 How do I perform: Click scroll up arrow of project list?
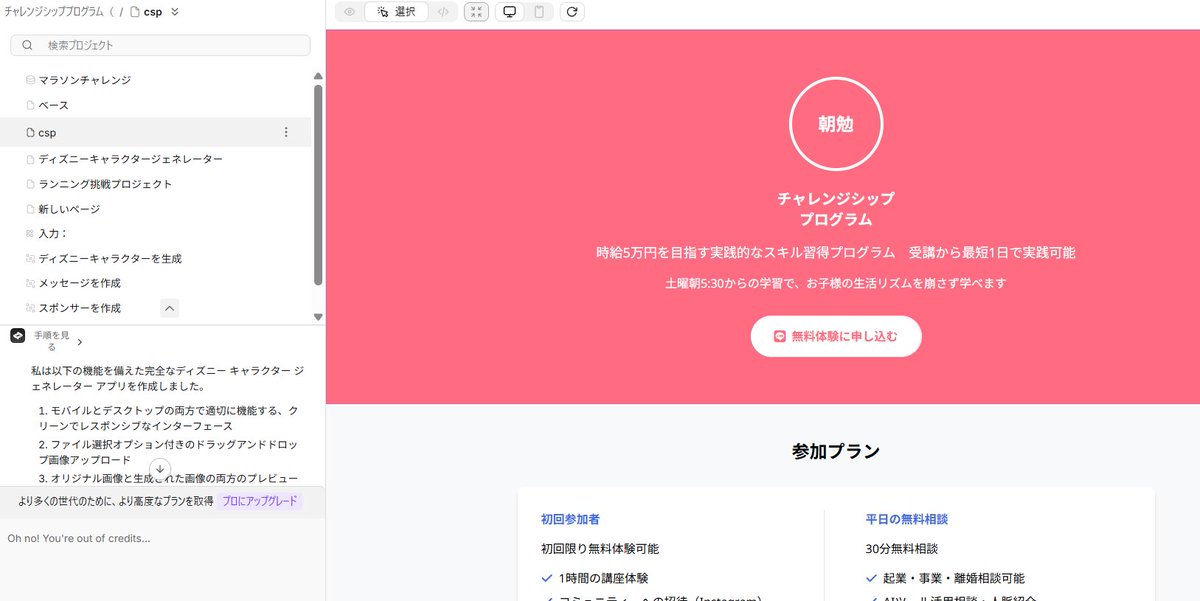pos(318,76)
